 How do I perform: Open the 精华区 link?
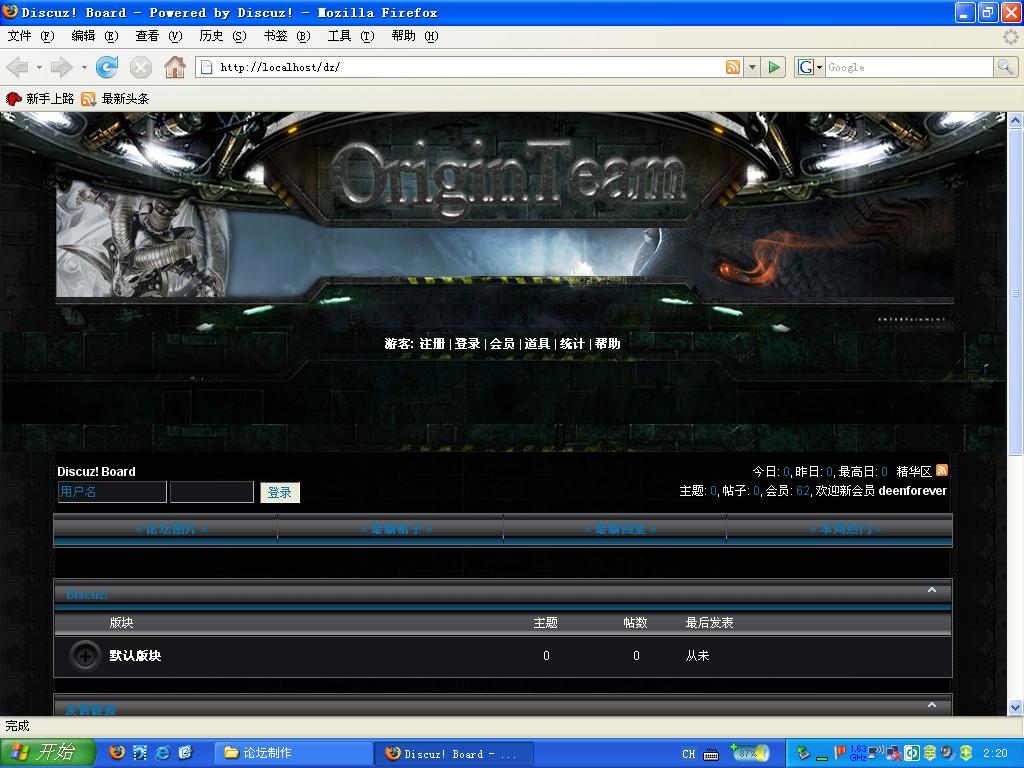pyautogui.click(x=914, y=472)
